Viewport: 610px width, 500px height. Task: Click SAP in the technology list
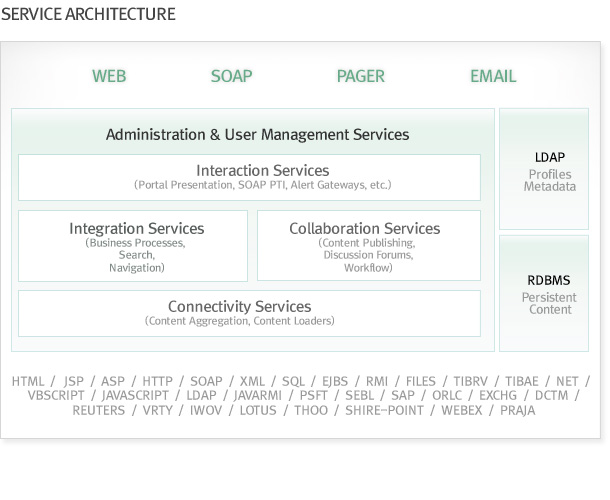pyautogui.click(x=403, y=396)
